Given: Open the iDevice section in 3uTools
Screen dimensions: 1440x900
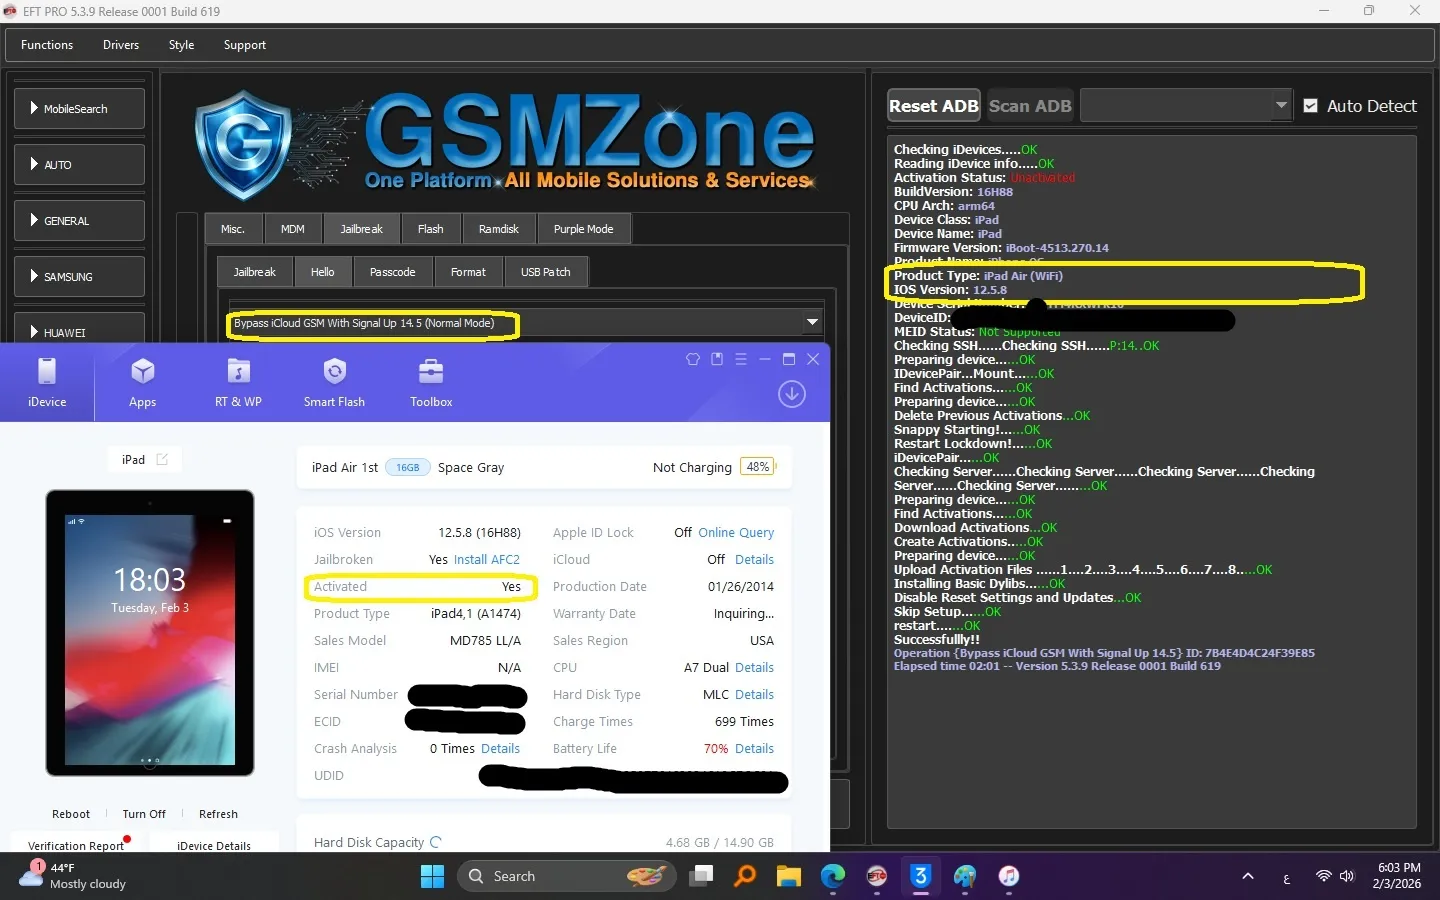Looking at the screenshot, I should point(47,383).
